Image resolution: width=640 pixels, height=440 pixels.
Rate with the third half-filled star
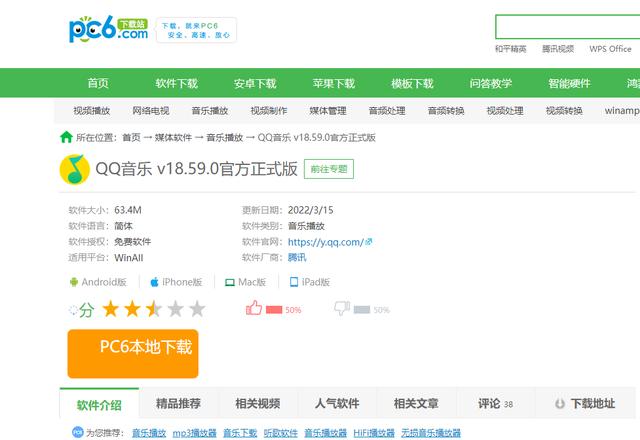154,309
